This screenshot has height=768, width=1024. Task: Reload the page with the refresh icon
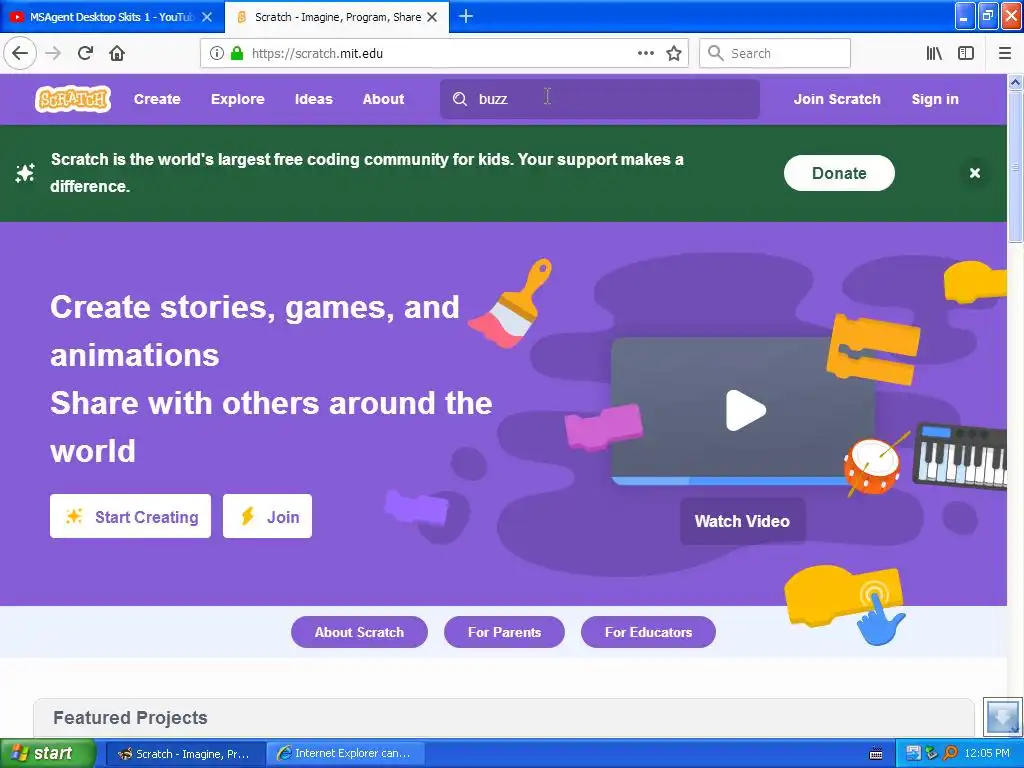pos(85,53)
